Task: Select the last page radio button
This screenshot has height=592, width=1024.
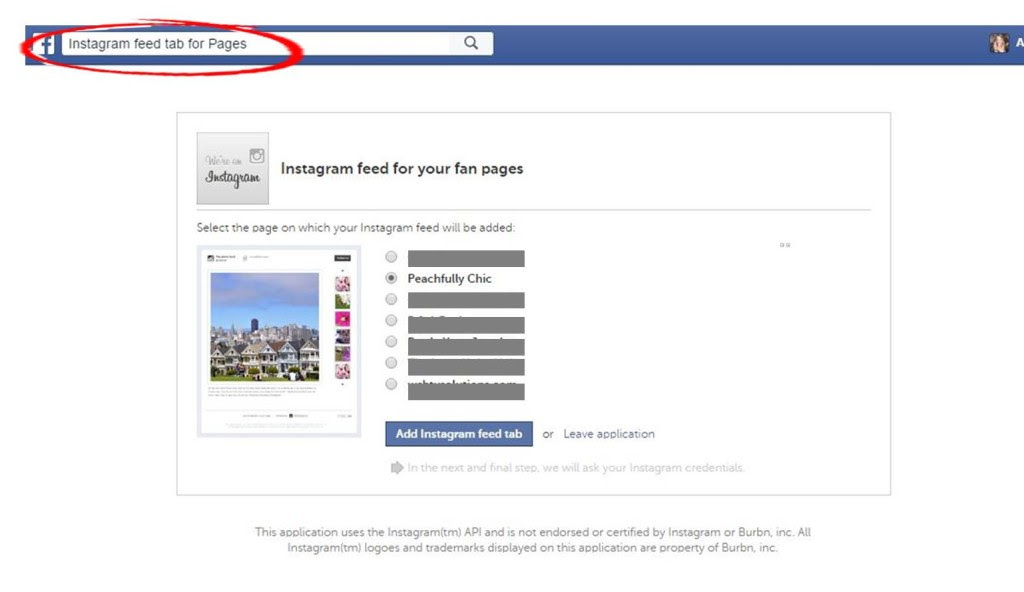Action: (391, 384)
